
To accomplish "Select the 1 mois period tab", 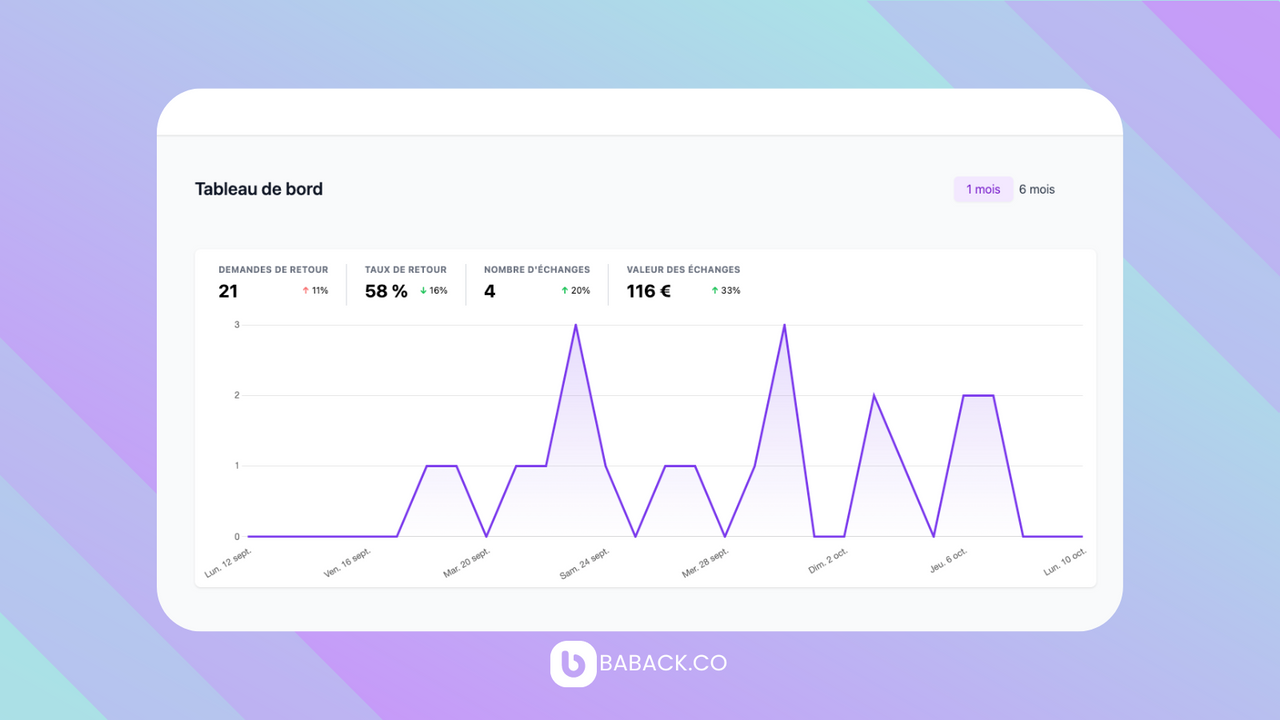I will (983, 189).
